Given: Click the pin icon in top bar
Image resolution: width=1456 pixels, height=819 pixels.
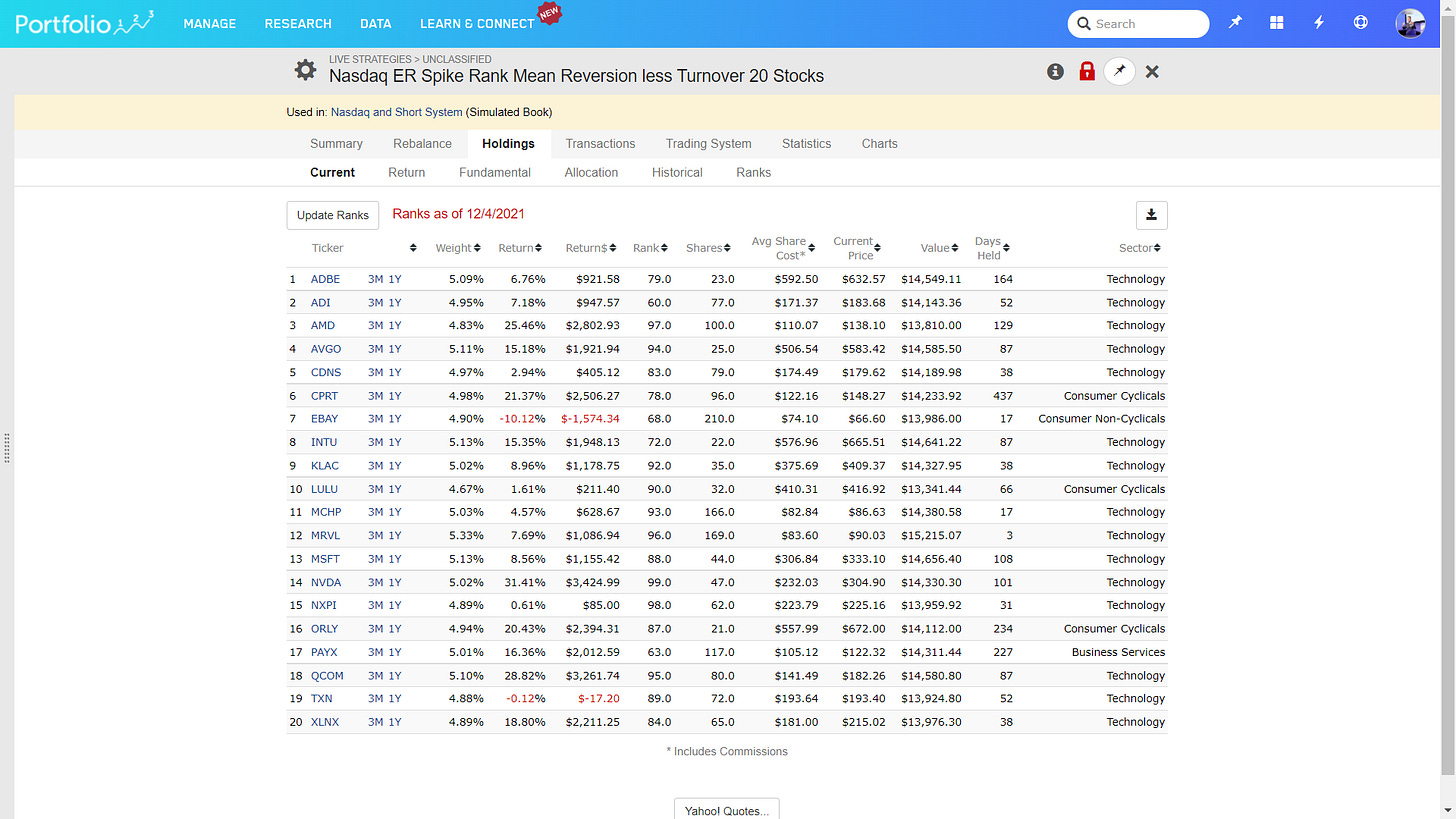Looking at the screenshot, I should pyautogui.click(x=1236, y=23).
